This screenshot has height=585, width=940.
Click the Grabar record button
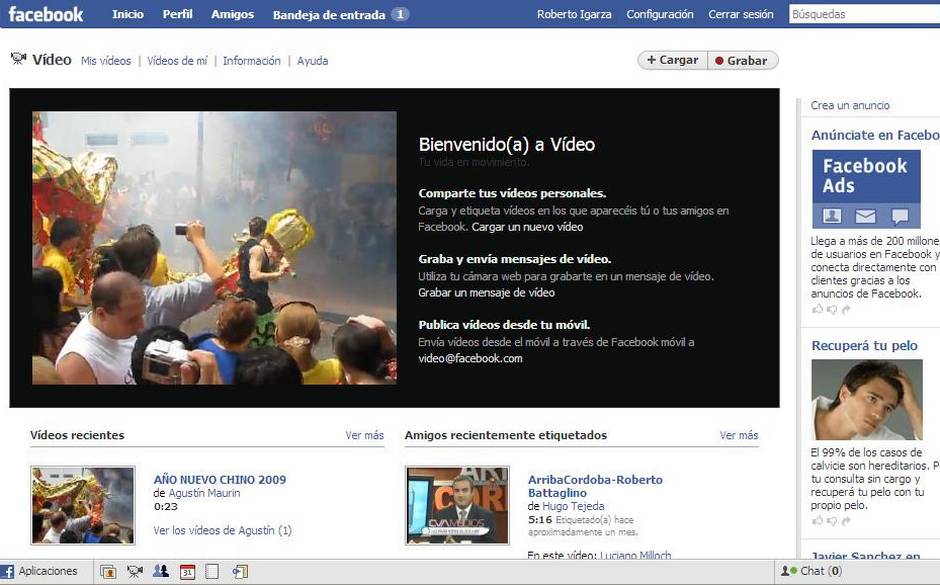tap(742, 61)
